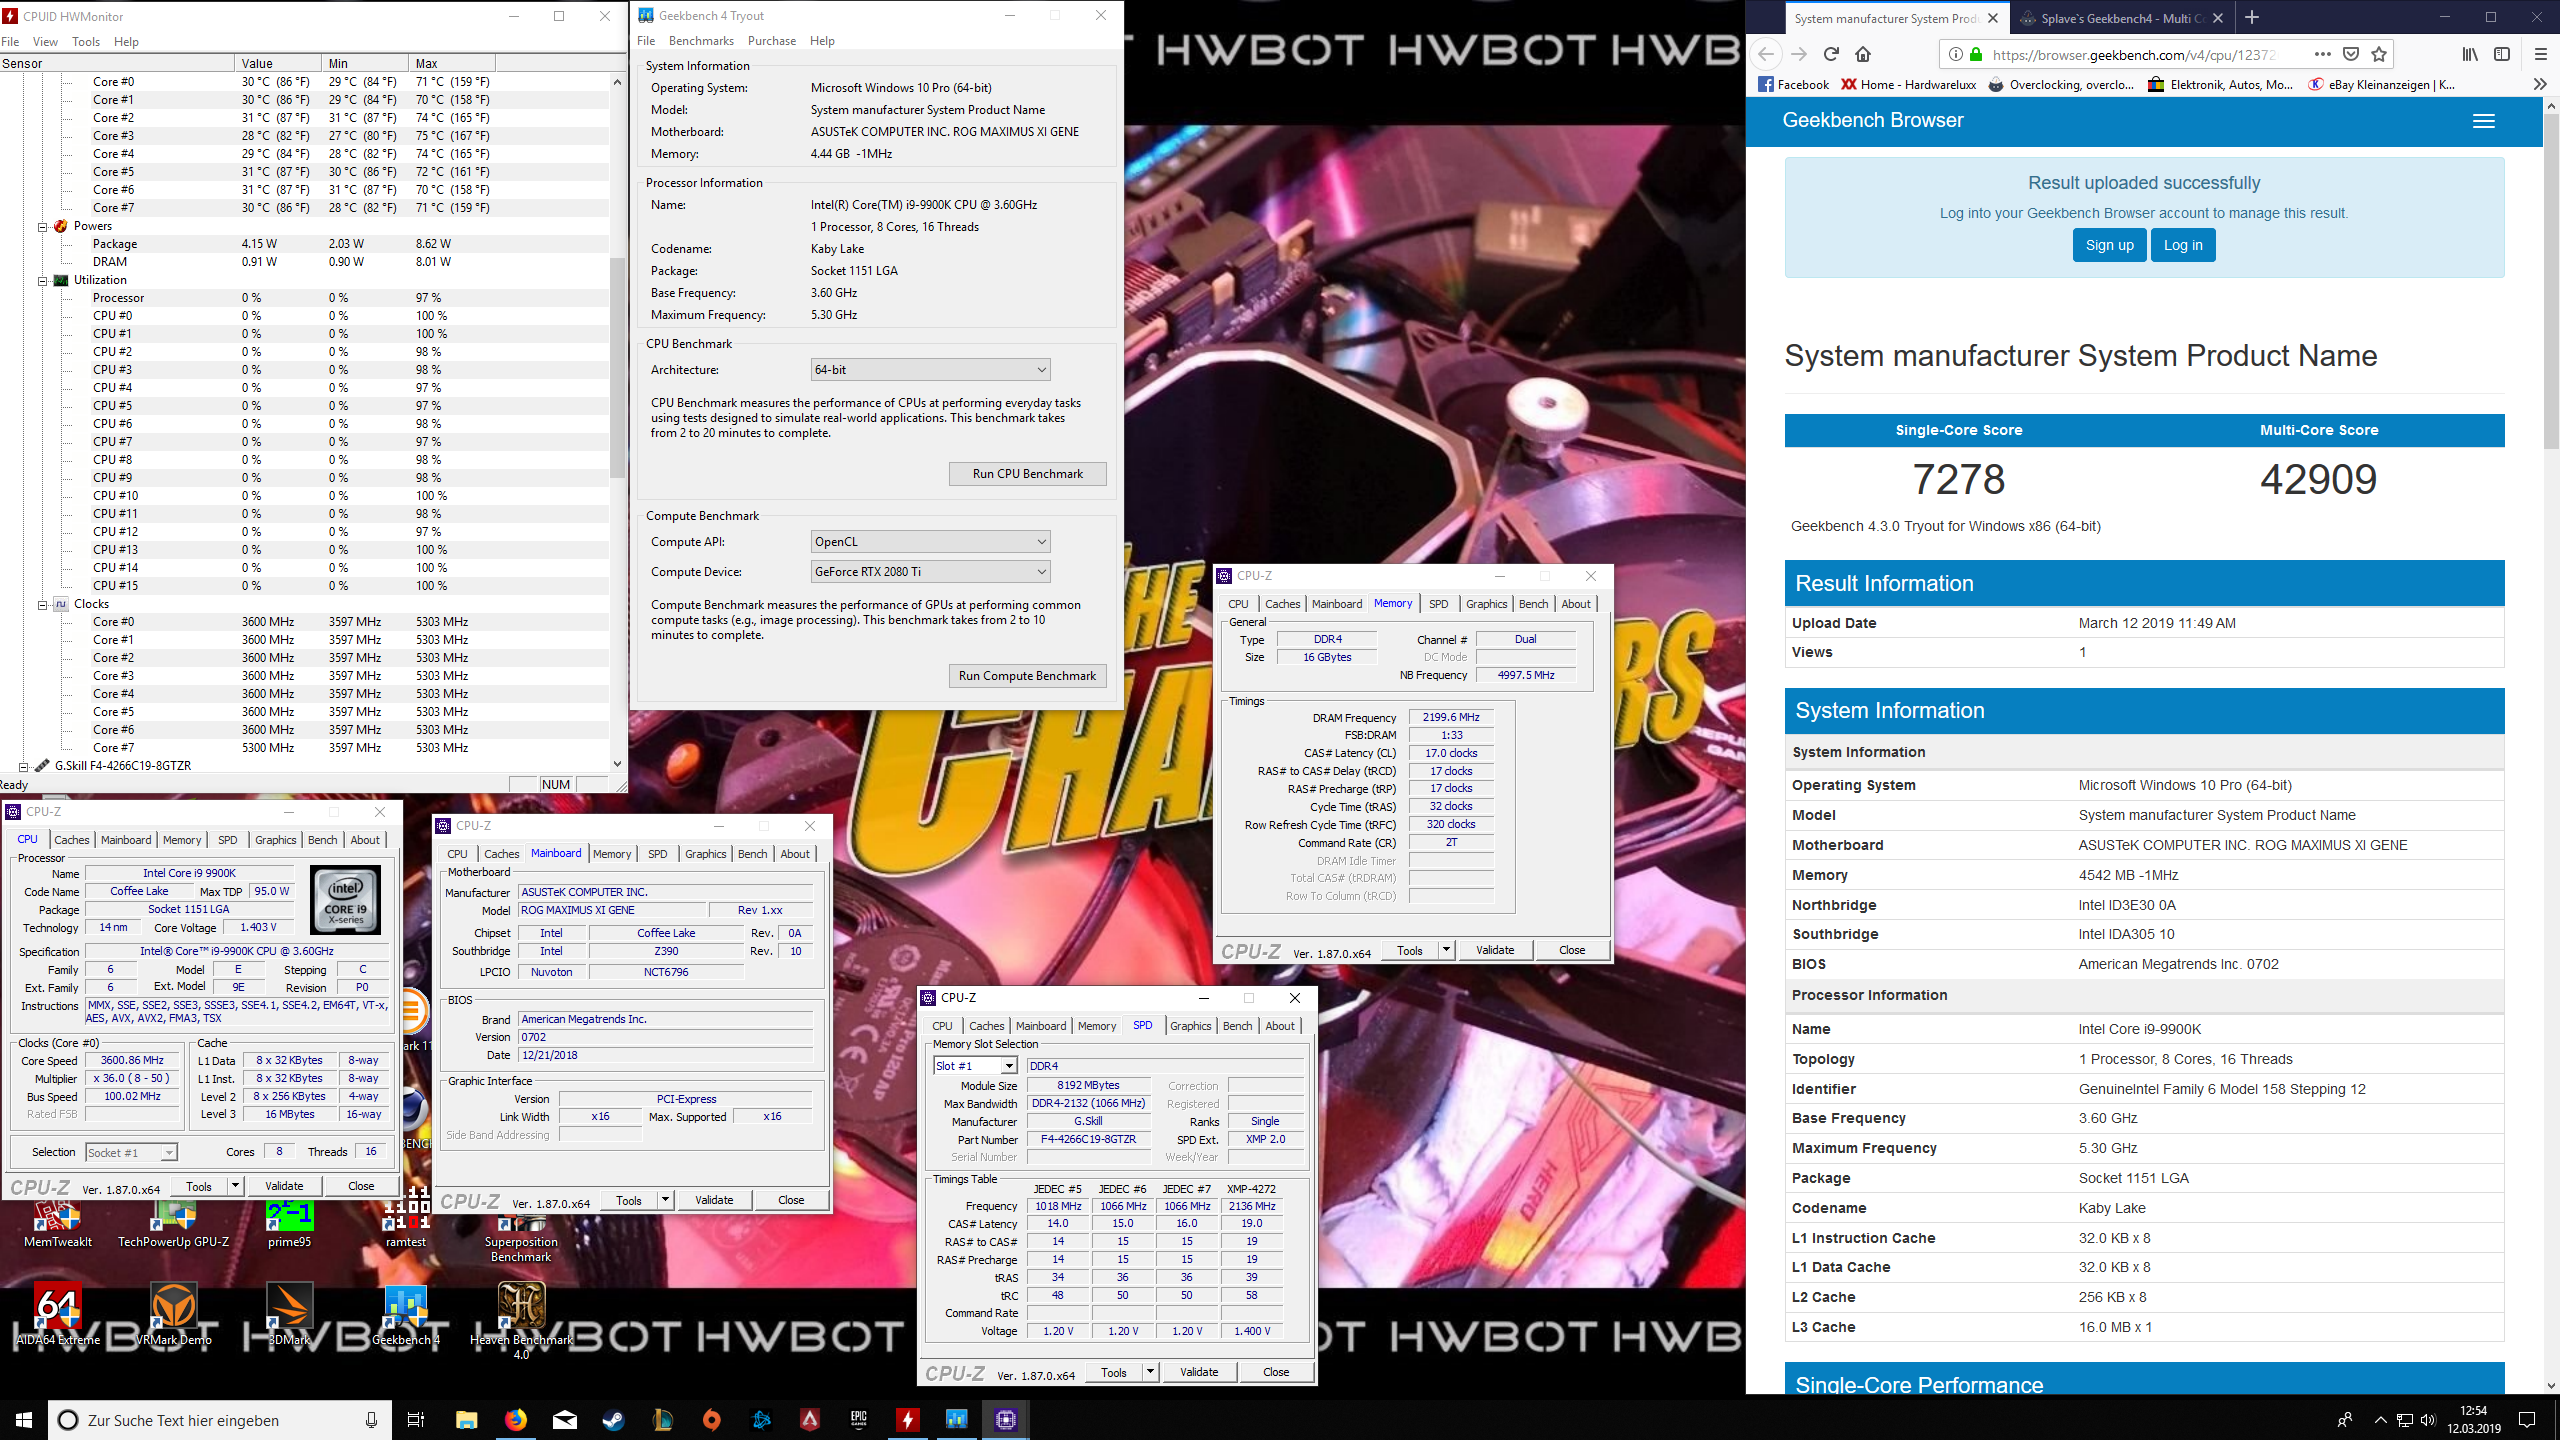Open the volume control in system tray

pos(2427,1419)
